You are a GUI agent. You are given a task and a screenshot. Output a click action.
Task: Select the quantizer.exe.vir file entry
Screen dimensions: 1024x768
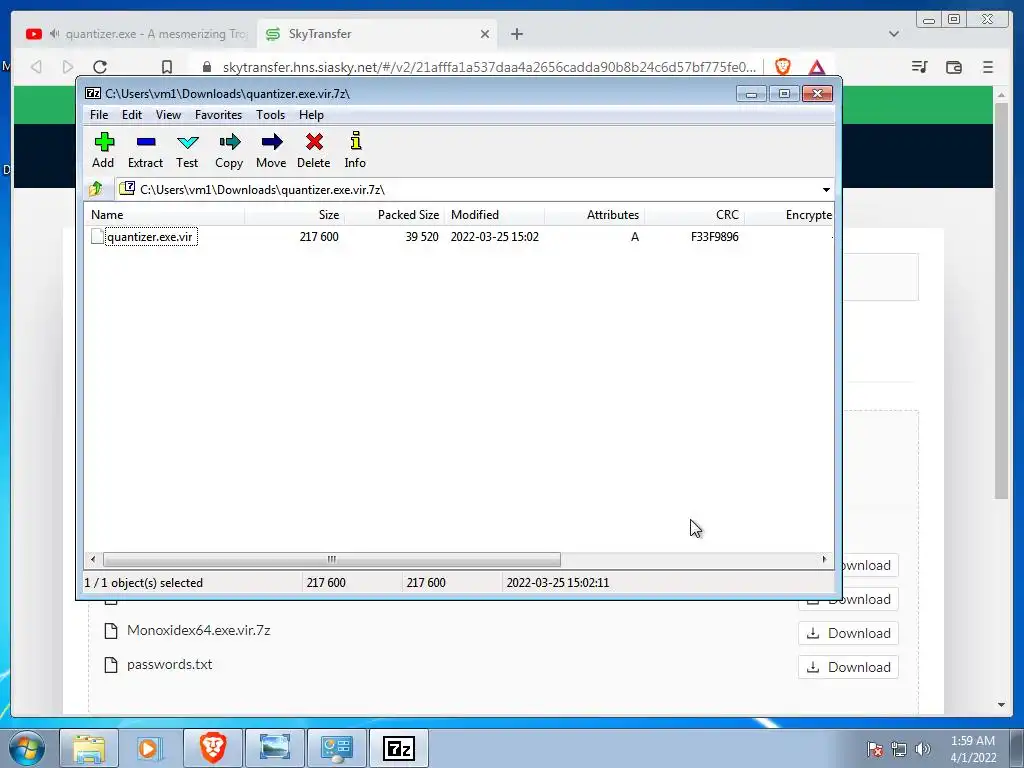click(x=151, y=236)
